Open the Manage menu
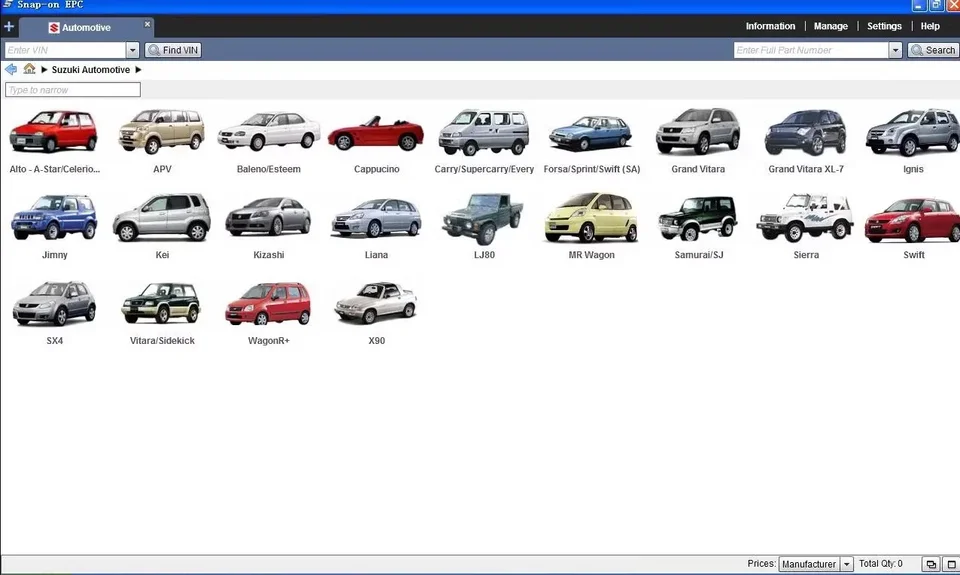The width and height of the screenshot is (960, 575). [x=831, y=26]
